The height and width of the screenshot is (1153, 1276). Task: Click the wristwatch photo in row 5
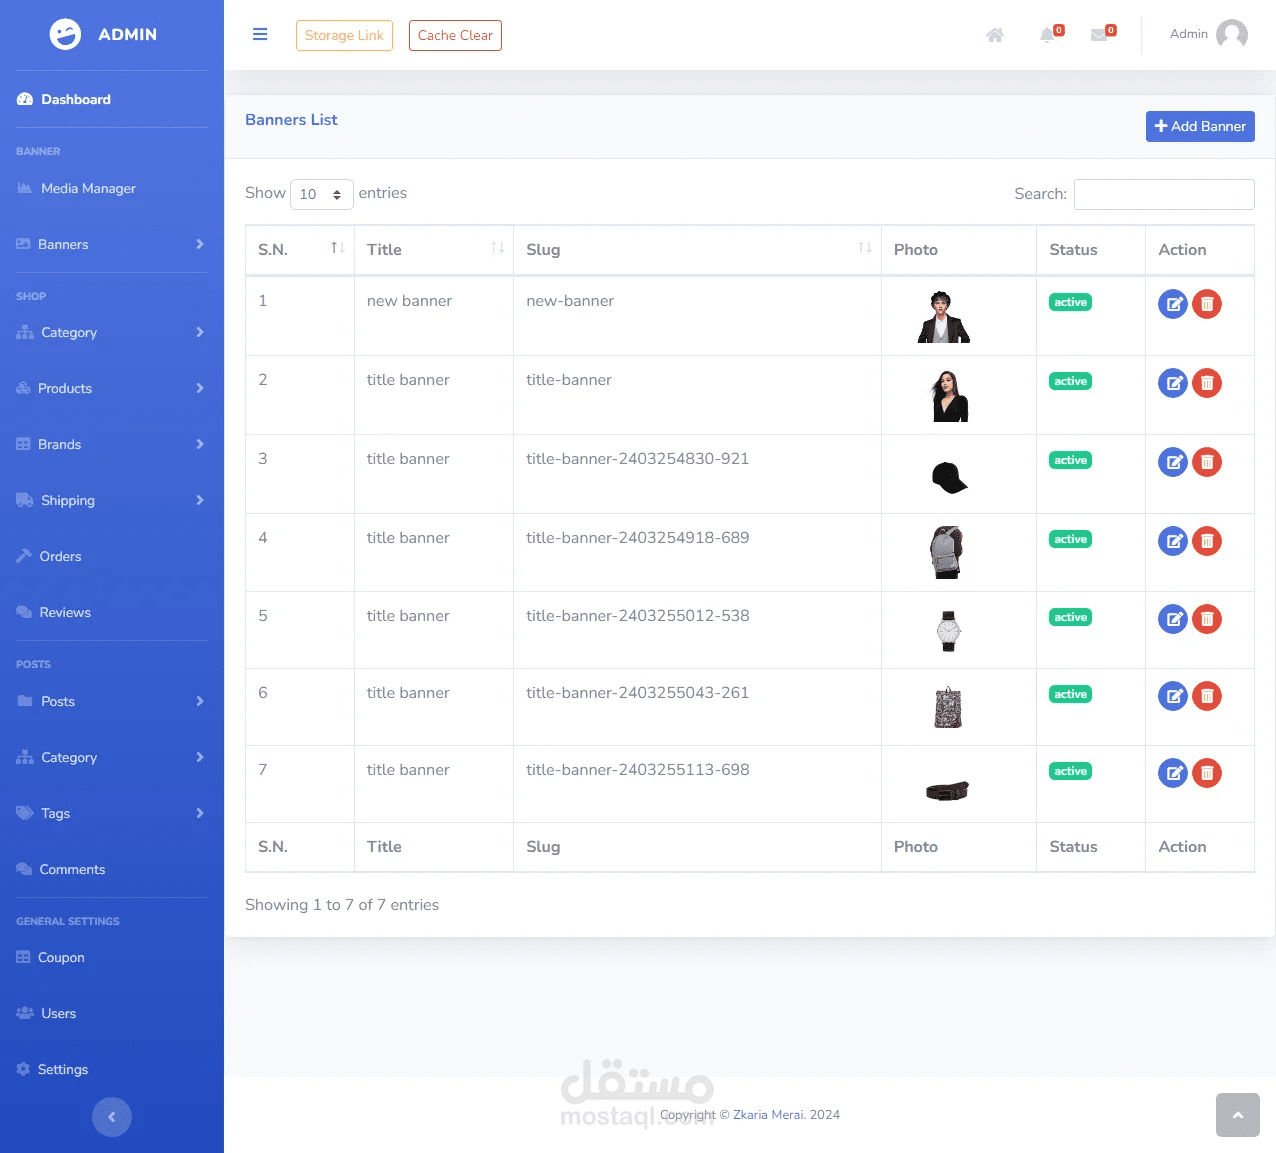[x=948, y=631]
